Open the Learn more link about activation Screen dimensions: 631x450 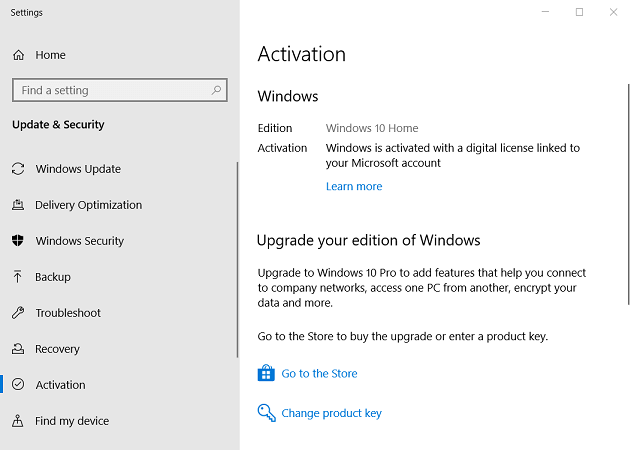point(354,186)
